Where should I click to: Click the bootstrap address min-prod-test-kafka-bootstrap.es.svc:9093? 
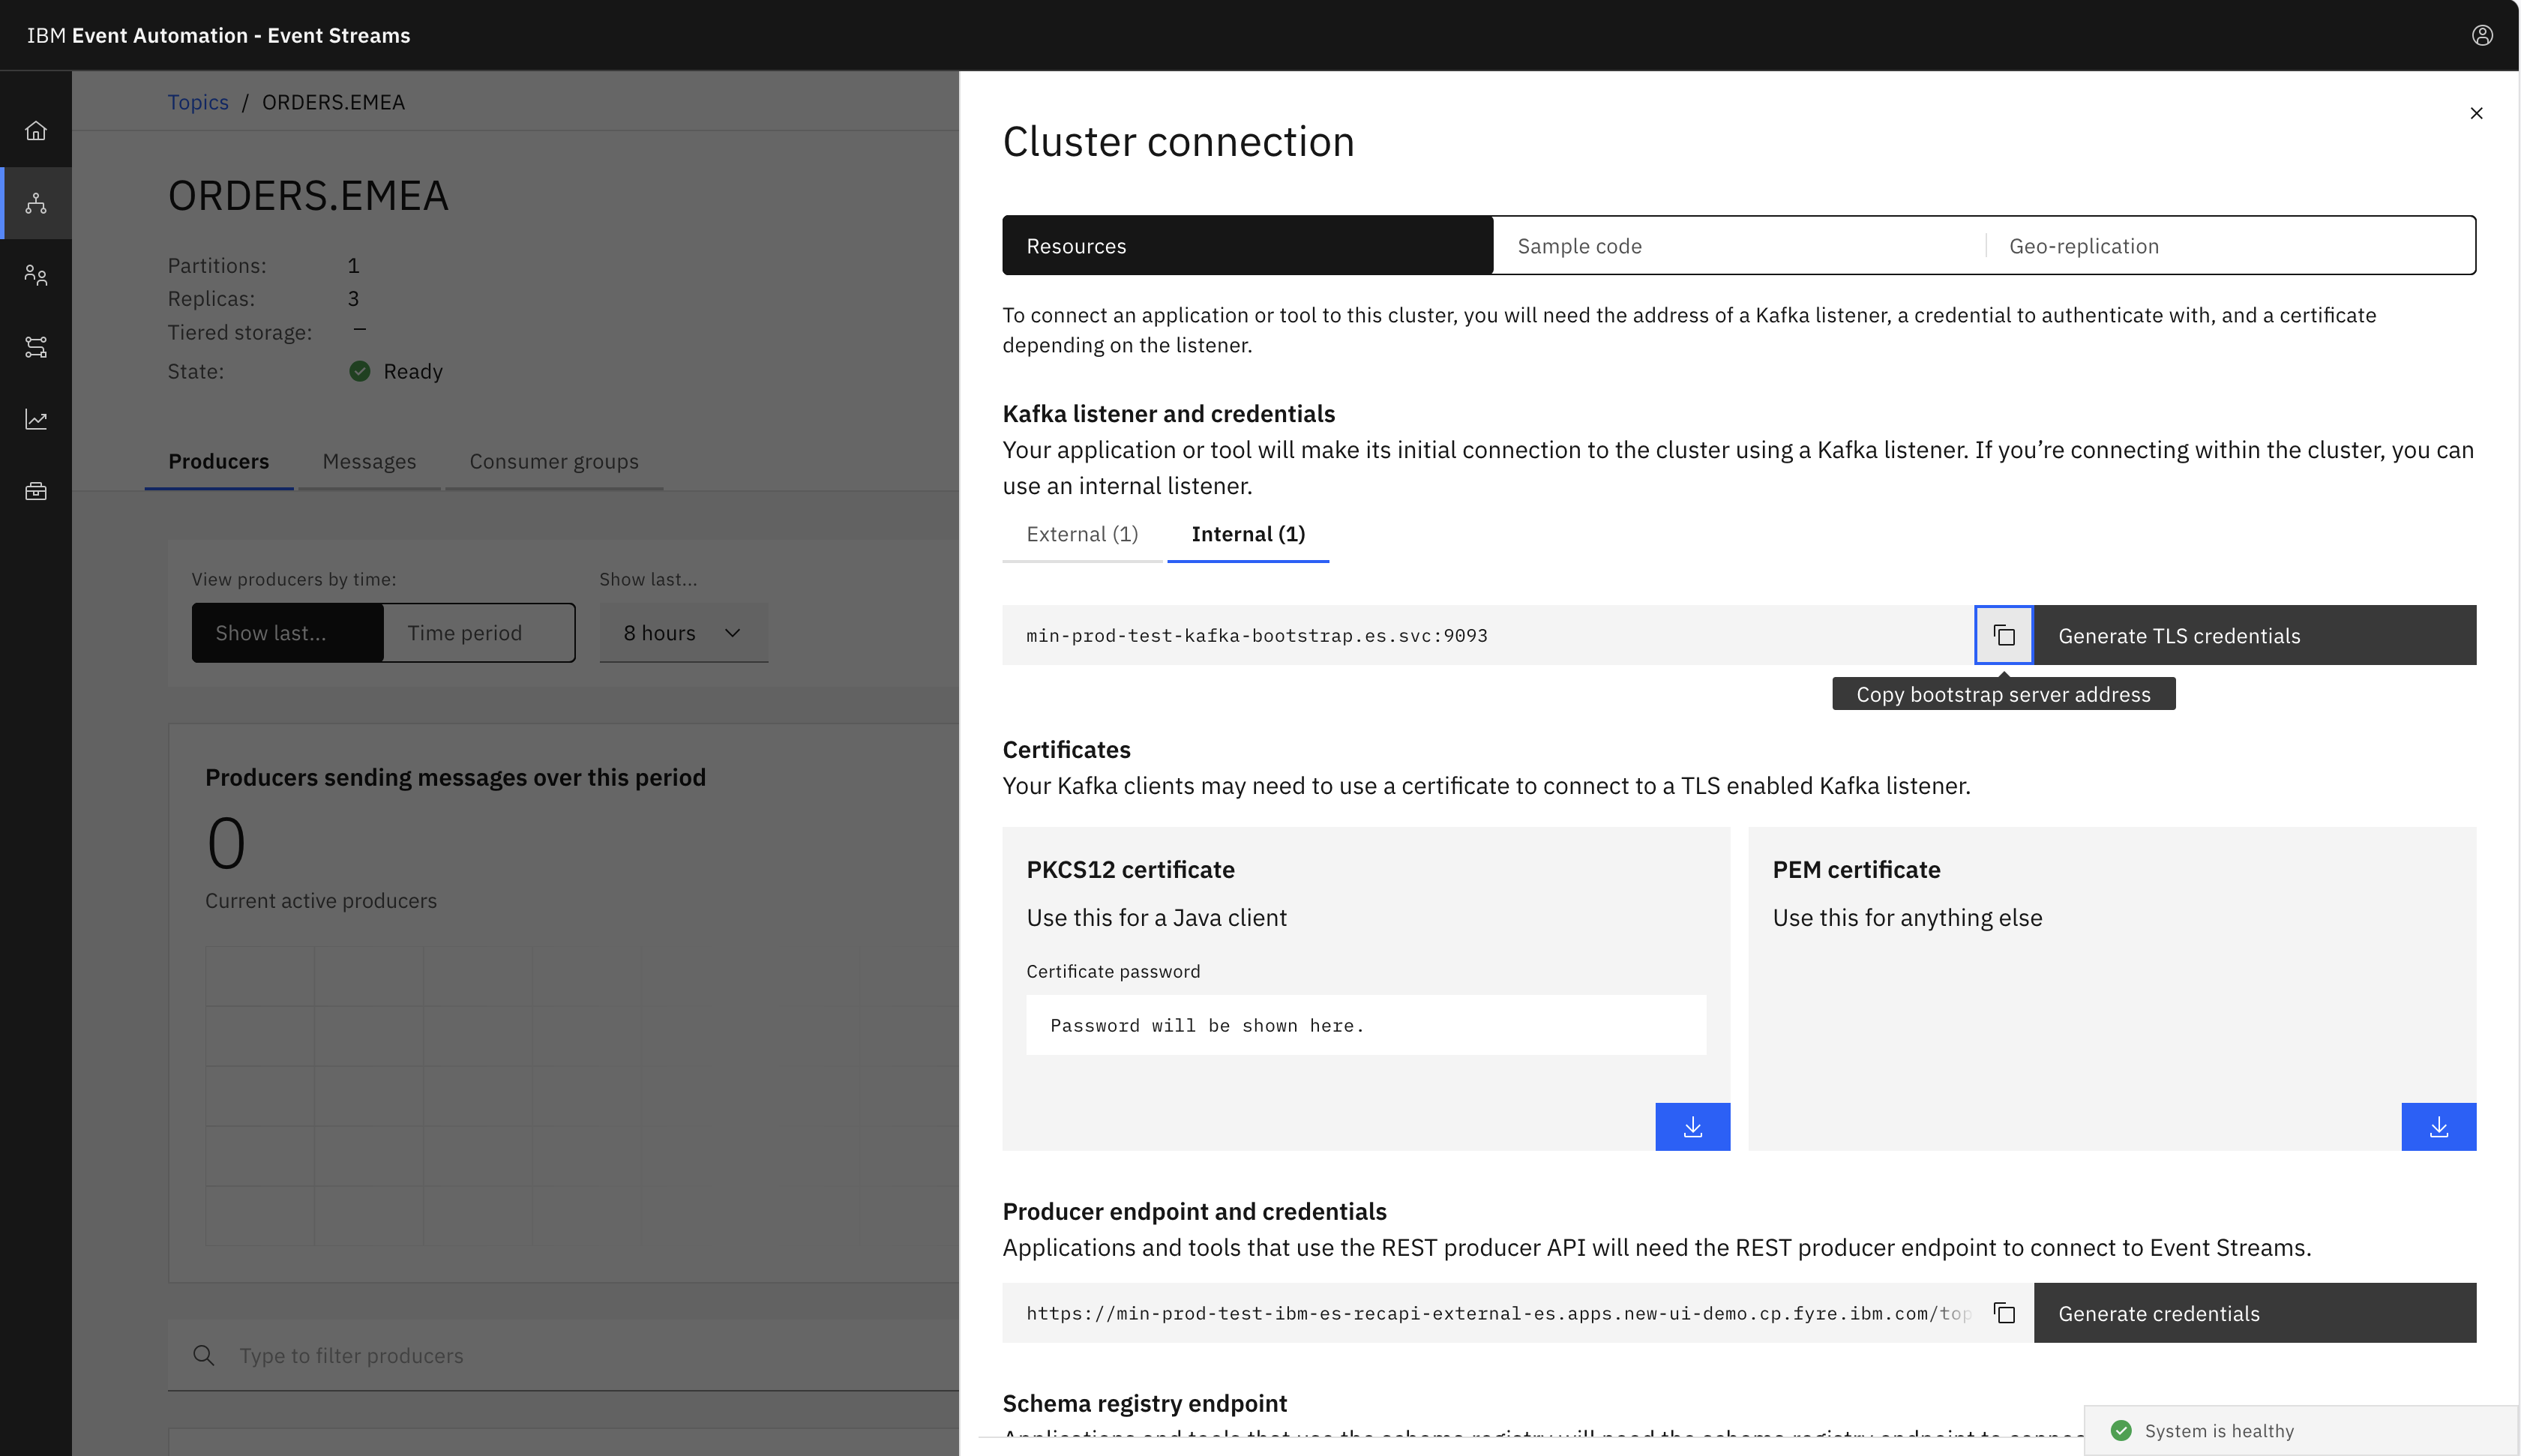1257,636
